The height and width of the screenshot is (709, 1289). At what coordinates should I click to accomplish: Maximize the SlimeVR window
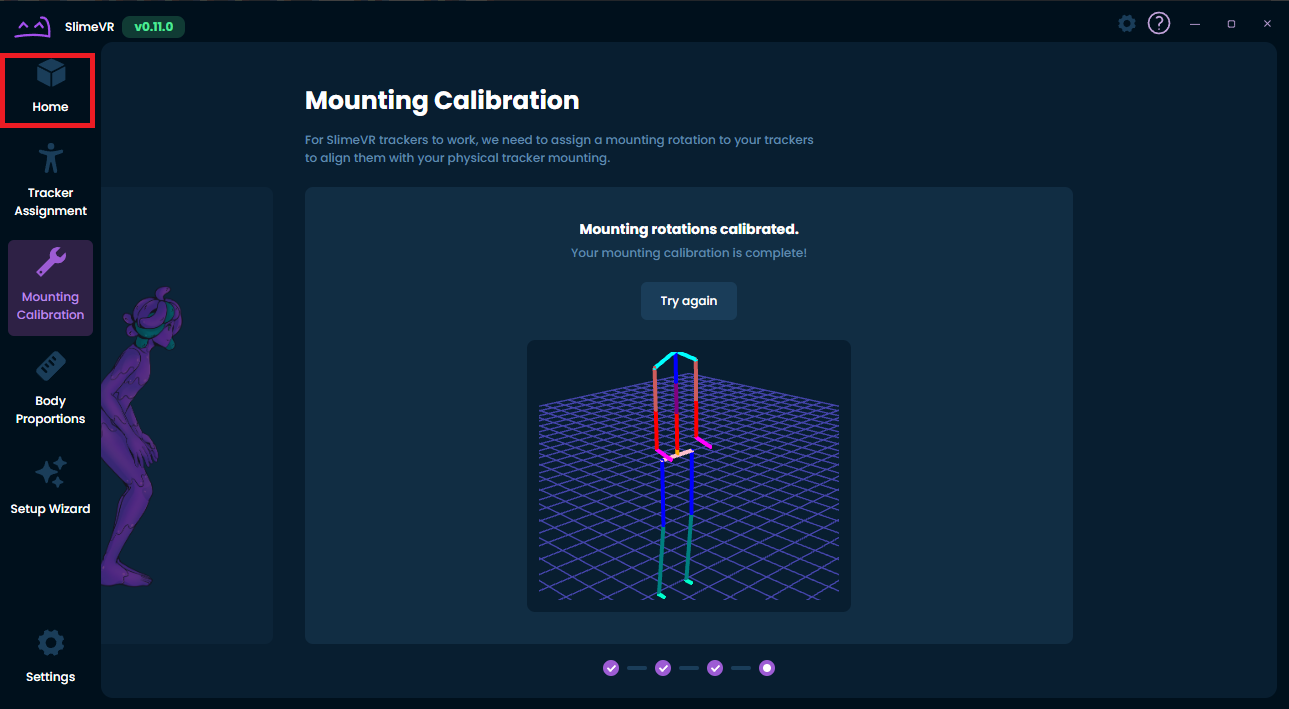[1231, 24]
